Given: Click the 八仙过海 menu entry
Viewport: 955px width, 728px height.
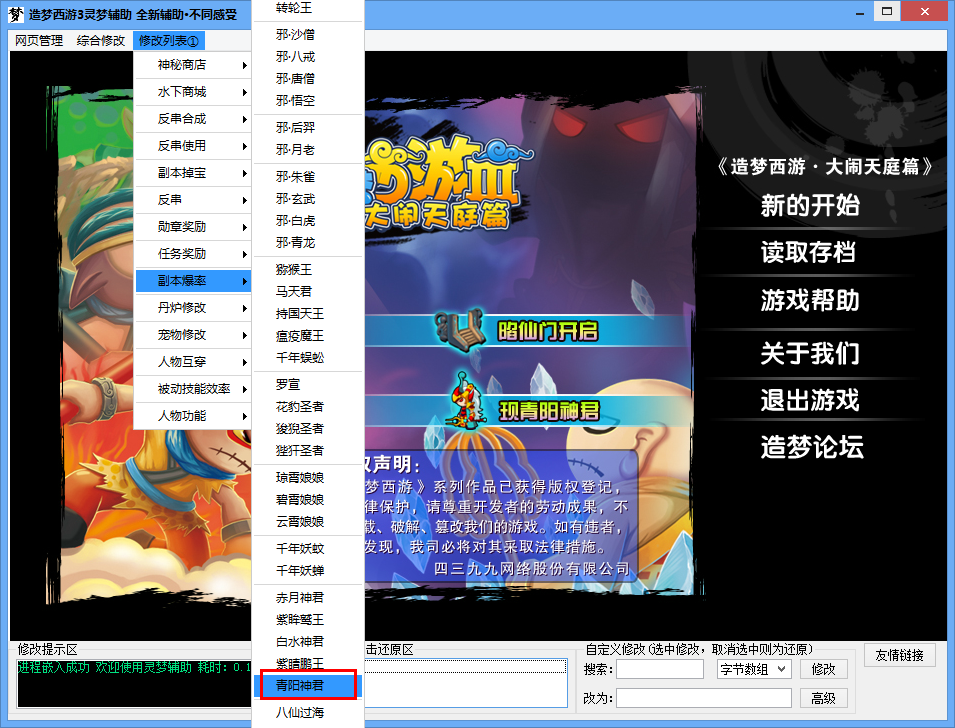Looking at the screenshot, I should click(x=308, y=712).
